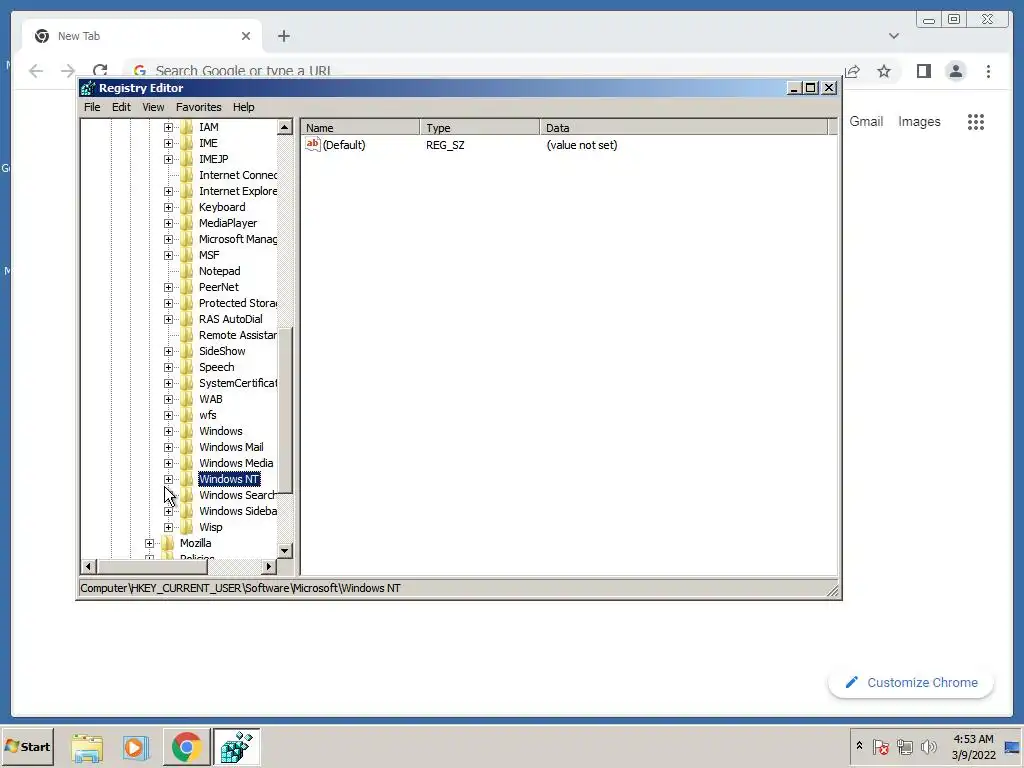Image resolution: width=1024 pixels, height=768 pixels.
Task: Select the SystemCertificates key
Action: tap(238, 383)
